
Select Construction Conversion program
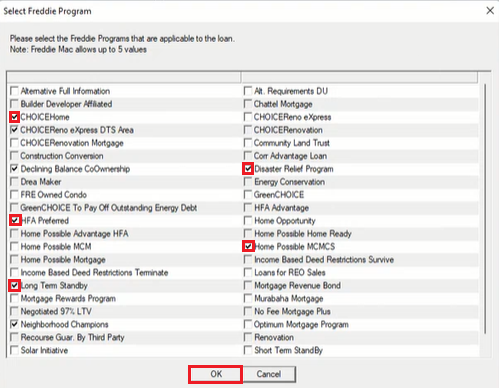pyautogui.click(x=14, y=156)
